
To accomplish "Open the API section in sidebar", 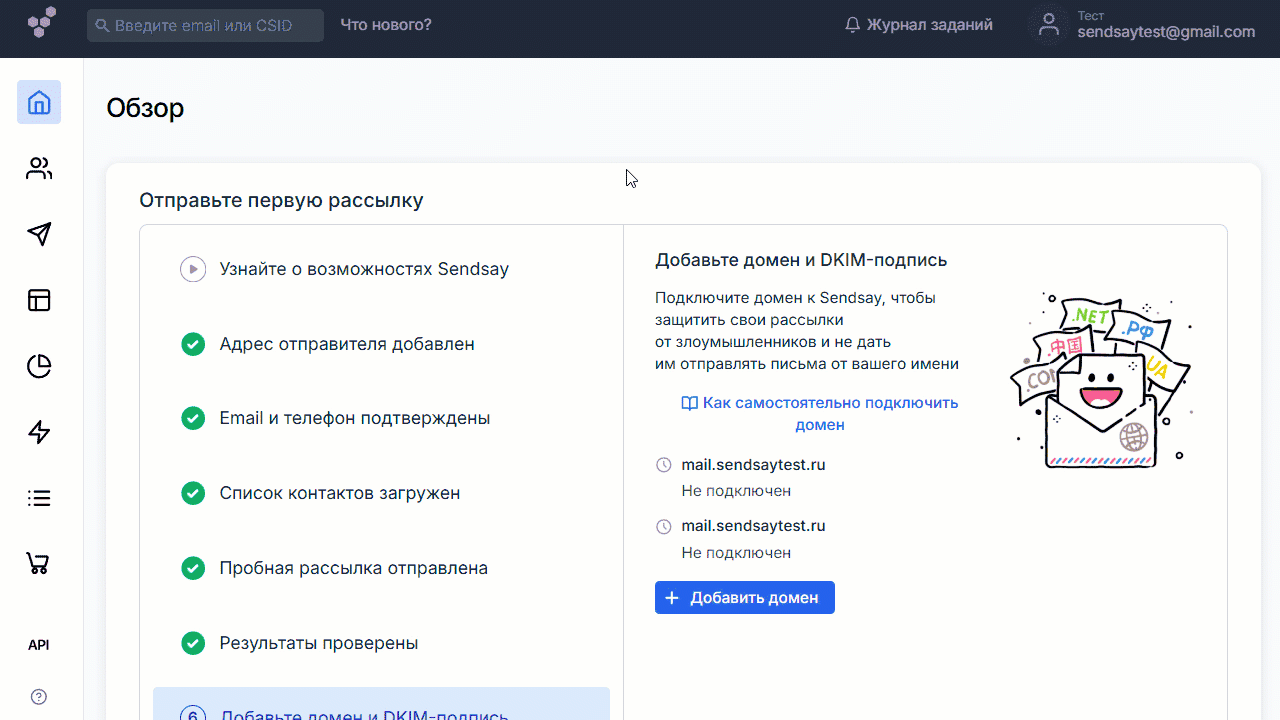I will pyautogui.click(x=39, y=645).
